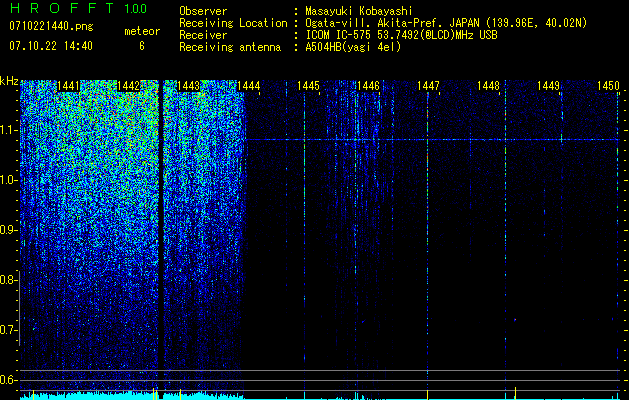
Task: Click the 1.1 kHz axis label
Action: 8,130
